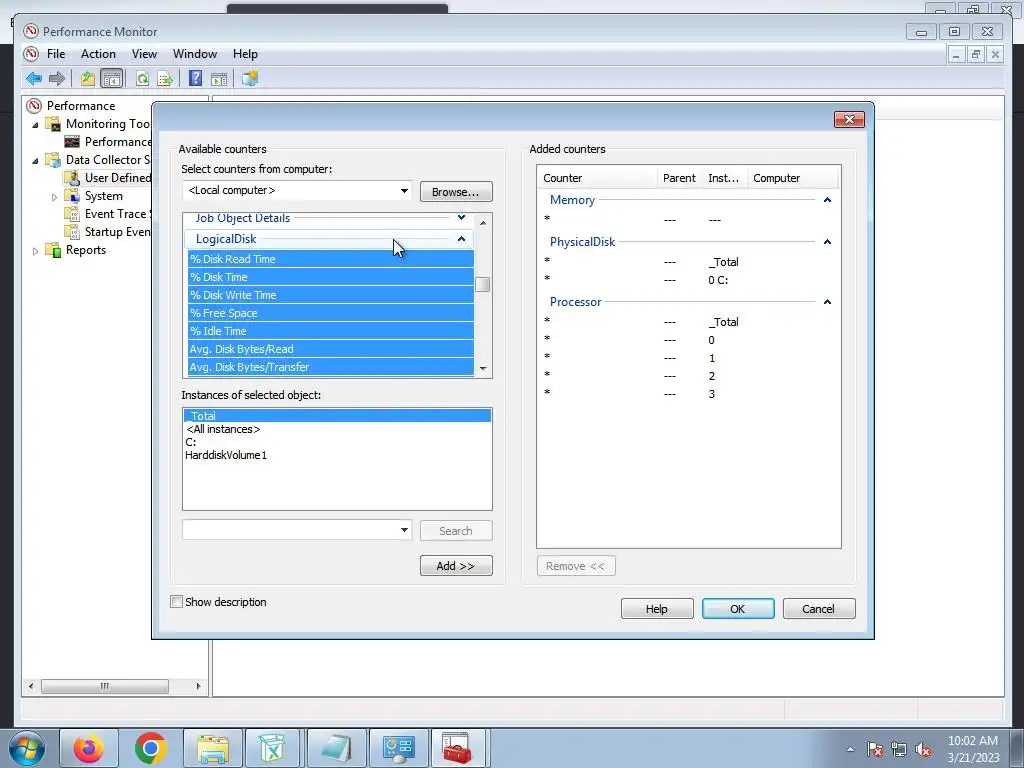Click the Back arrow toolbar icon
The height and width of the screenshot is (768, 1024).
click(34, 79)
